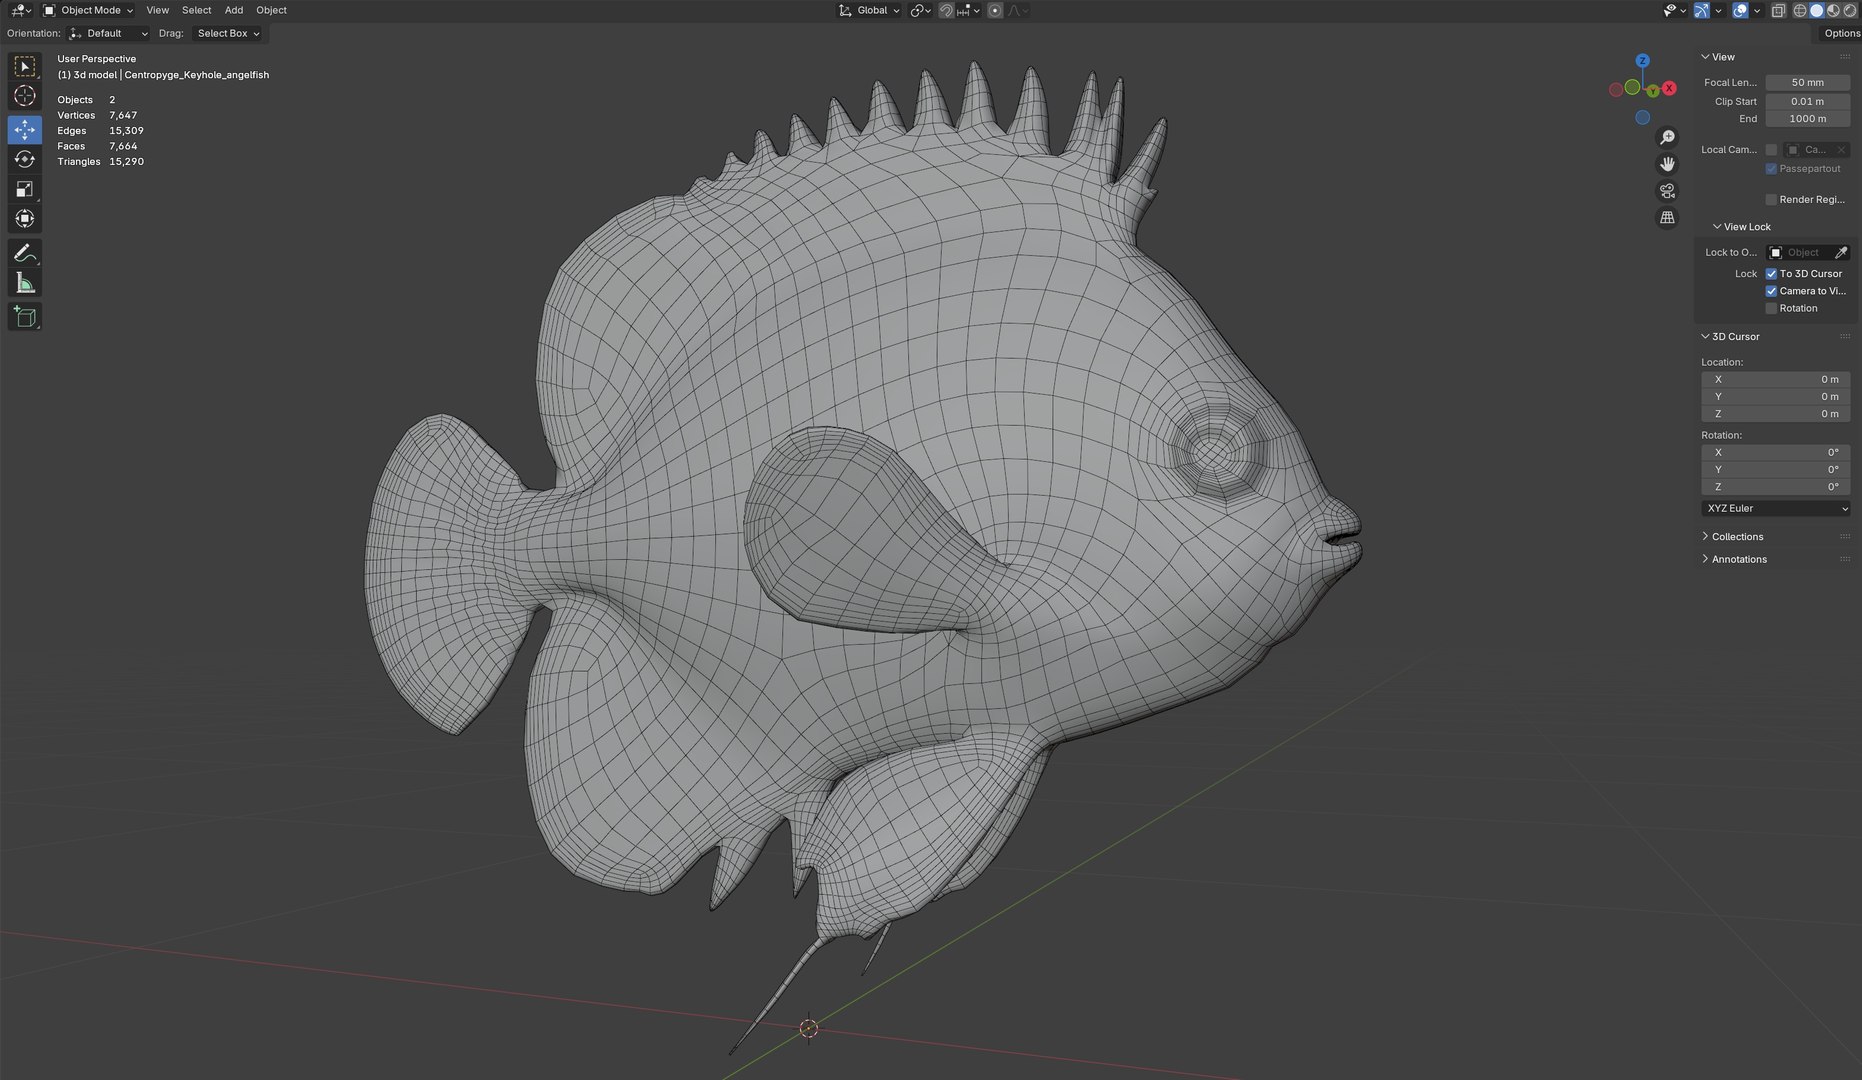Toggle viewport overlays display

coord(1741,10)
